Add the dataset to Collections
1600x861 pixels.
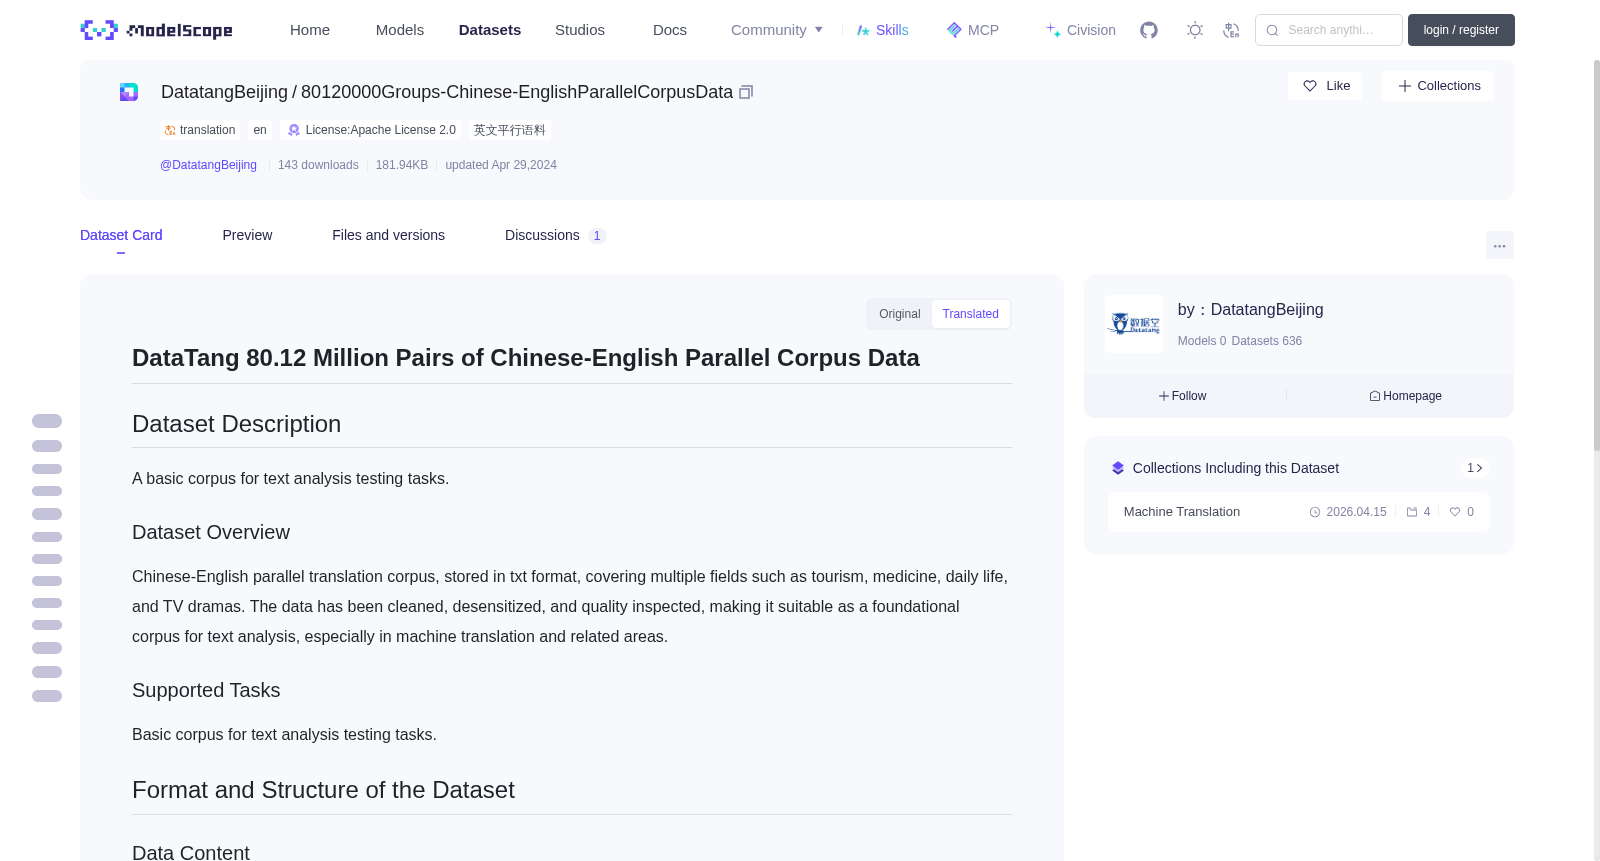(1438, 86)
